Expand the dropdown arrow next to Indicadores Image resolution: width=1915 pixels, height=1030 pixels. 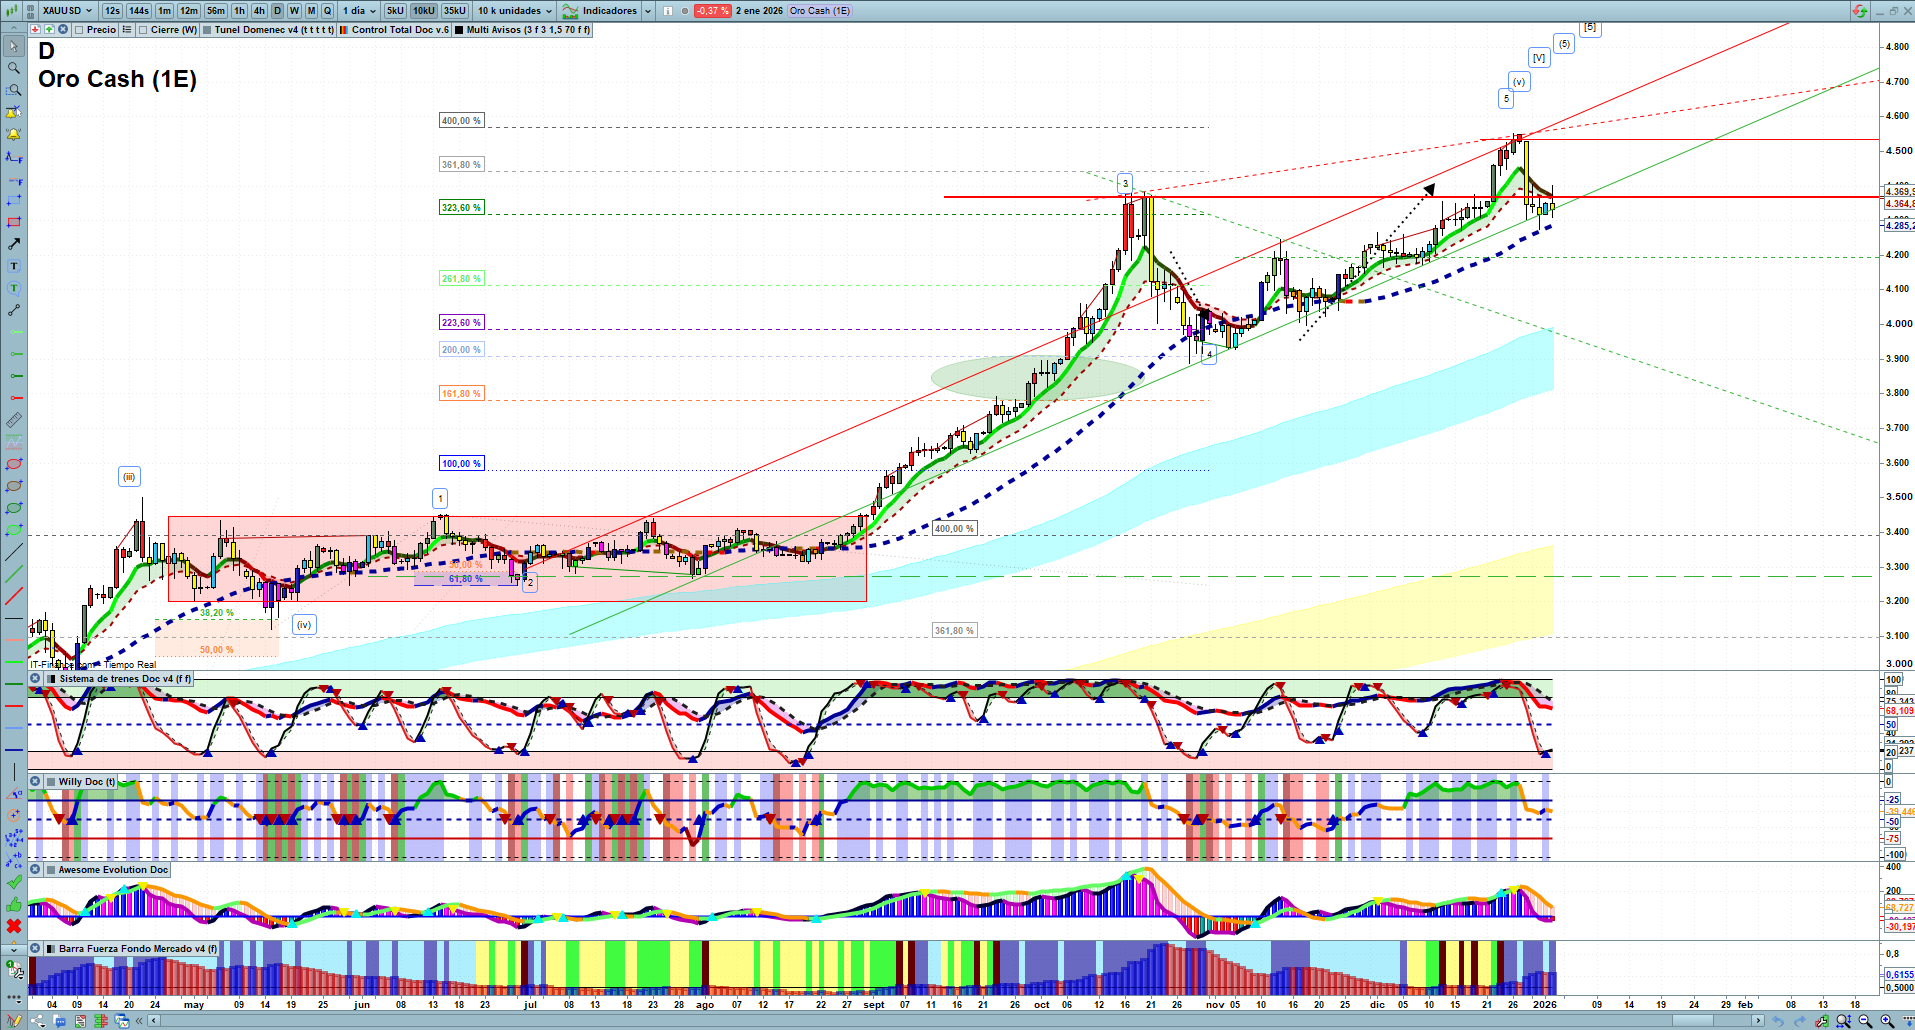click(648, 11)
